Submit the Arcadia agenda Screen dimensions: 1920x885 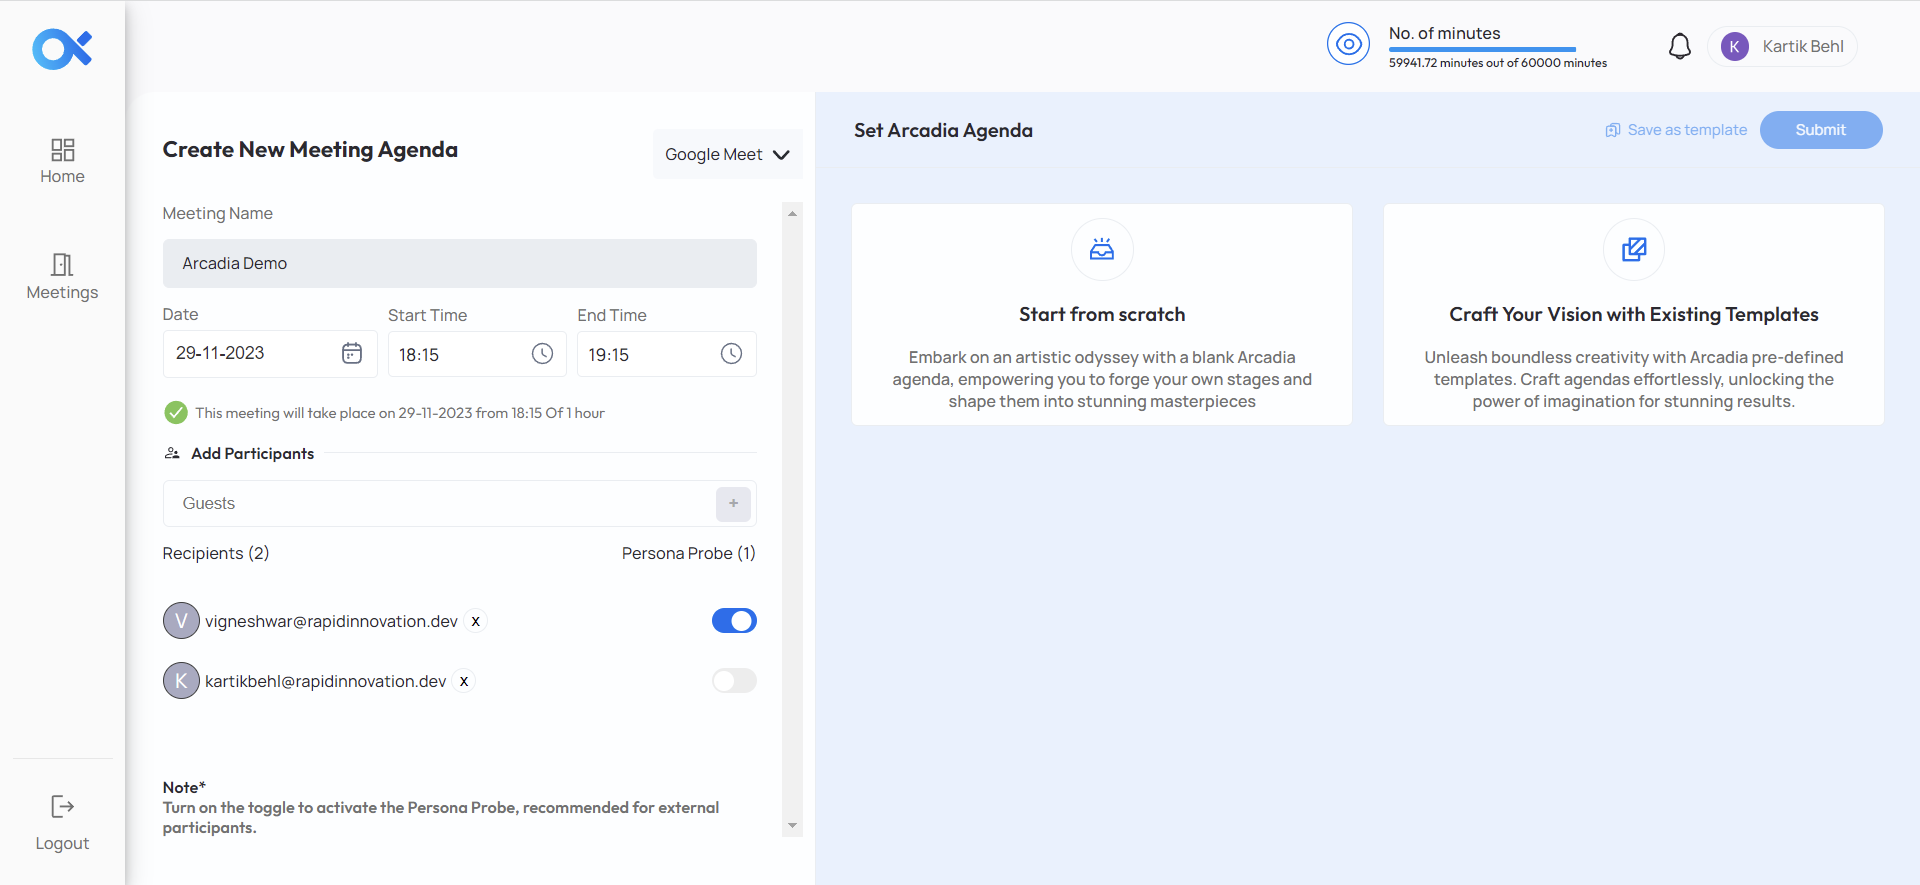tap(1820, 130)
